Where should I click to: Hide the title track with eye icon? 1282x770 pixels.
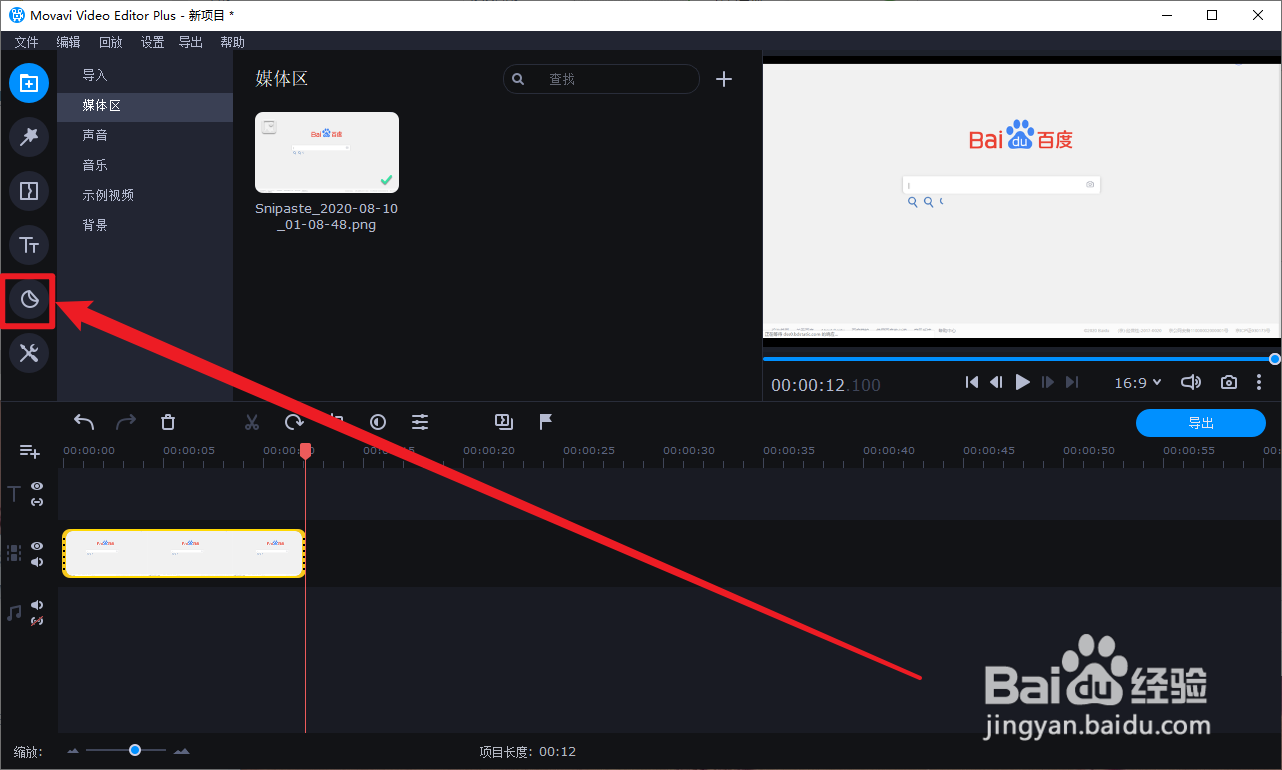37,486
